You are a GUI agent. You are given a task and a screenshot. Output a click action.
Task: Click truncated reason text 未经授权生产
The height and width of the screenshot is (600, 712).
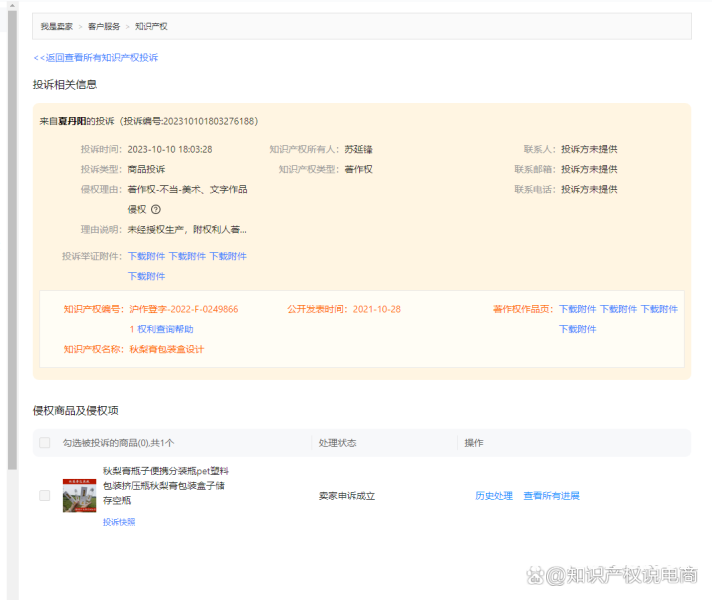187,229
